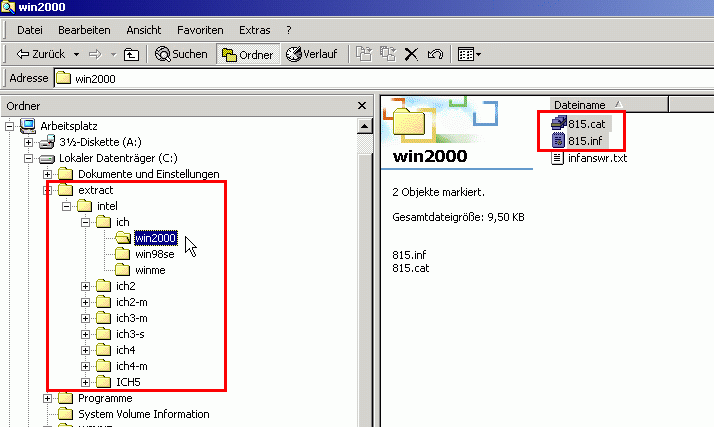The width and height of the screenshot is (714, 427).
Task: Open the forward history dropdown arrow
Action: tap(113, 54)
